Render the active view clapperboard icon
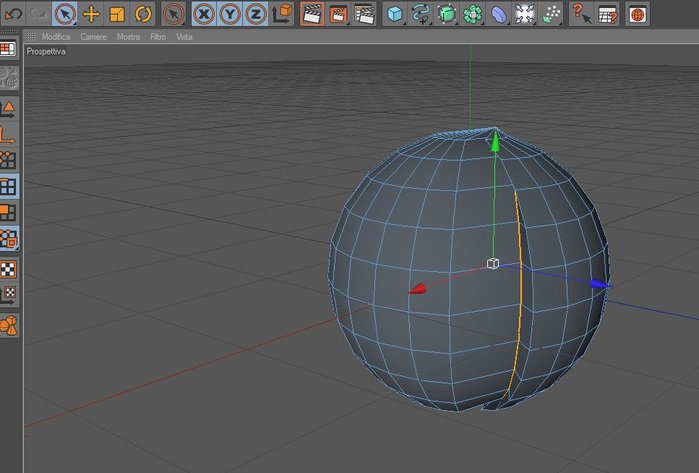The image size is (699, 473). [x=312, y=14]
